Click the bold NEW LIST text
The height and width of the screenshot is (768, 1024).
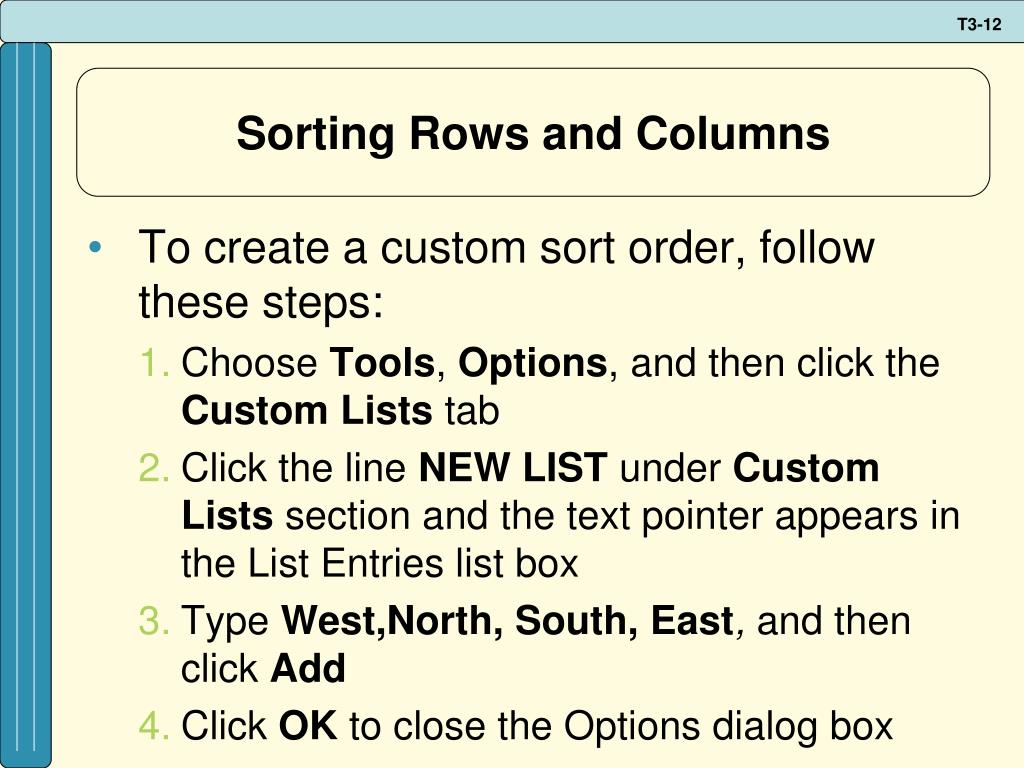[513, 468]
